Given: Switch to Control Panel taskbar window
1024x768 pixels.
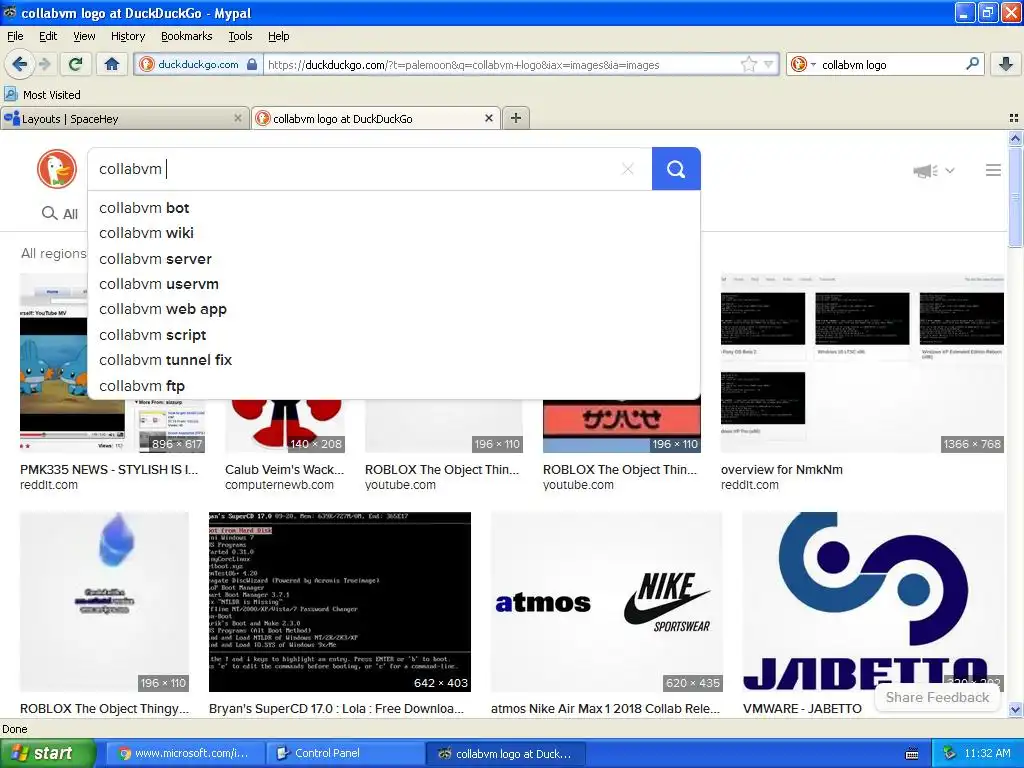Looking at the screenshot, I should click(343, 754).
